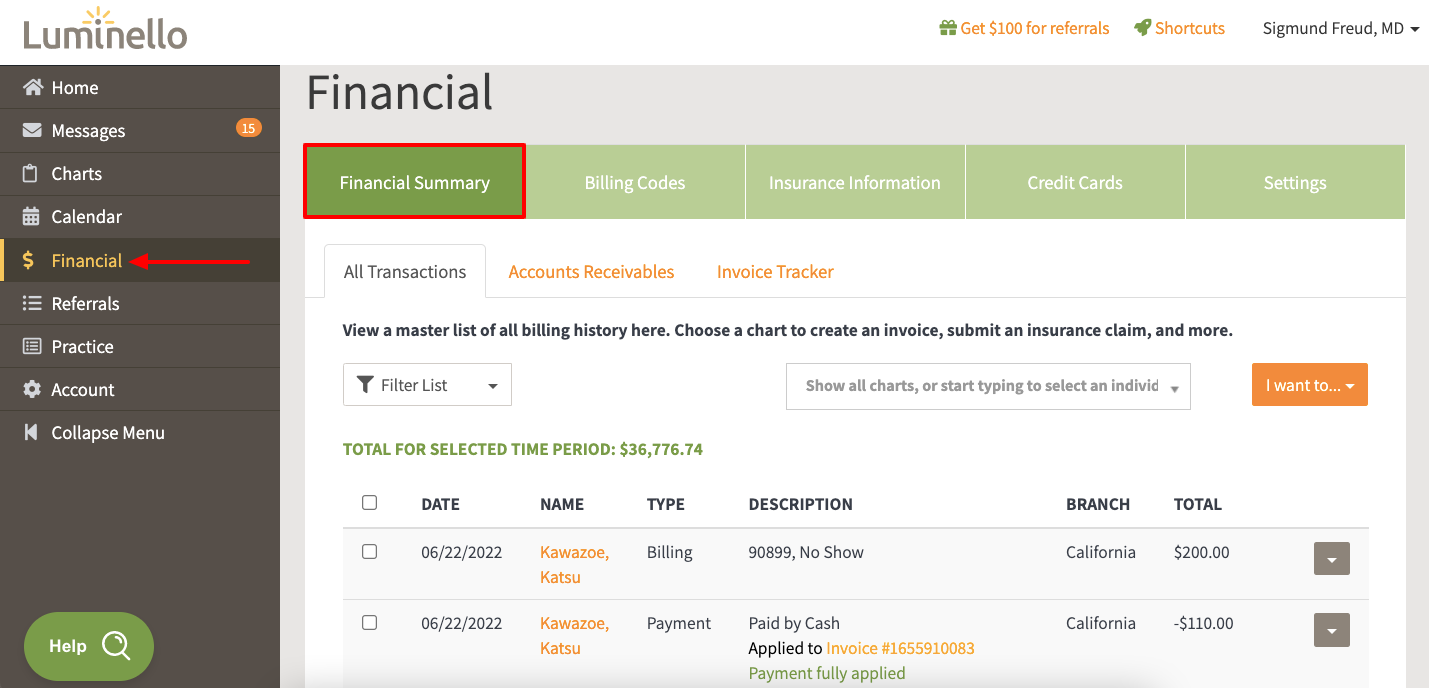Click the 90899, No Show description
The width and height of the screenshot is (1429, 688).
click(x=806, y=552)
